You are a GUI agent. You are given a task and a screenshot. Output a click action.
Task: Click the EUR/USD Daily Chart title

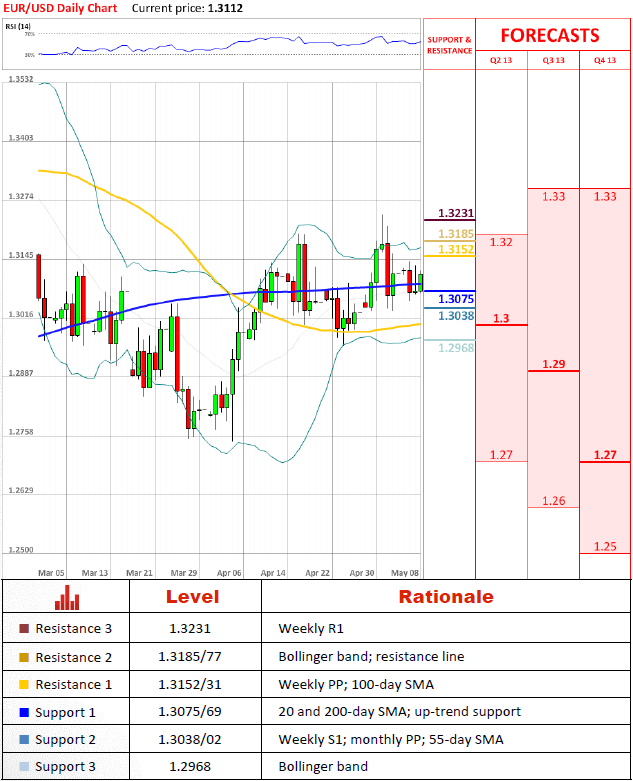click(x=60, y=8)
